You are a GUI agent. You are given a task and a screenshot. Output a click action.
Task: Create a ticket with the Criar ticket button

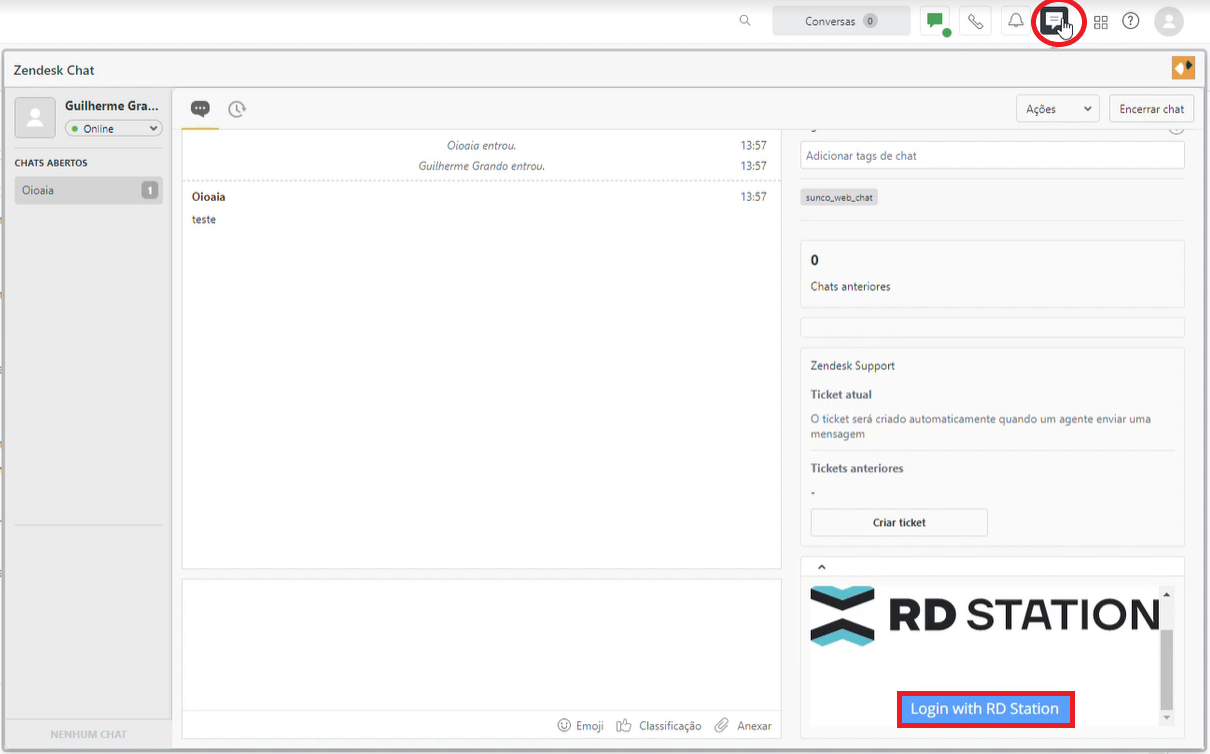pos(898,522)
